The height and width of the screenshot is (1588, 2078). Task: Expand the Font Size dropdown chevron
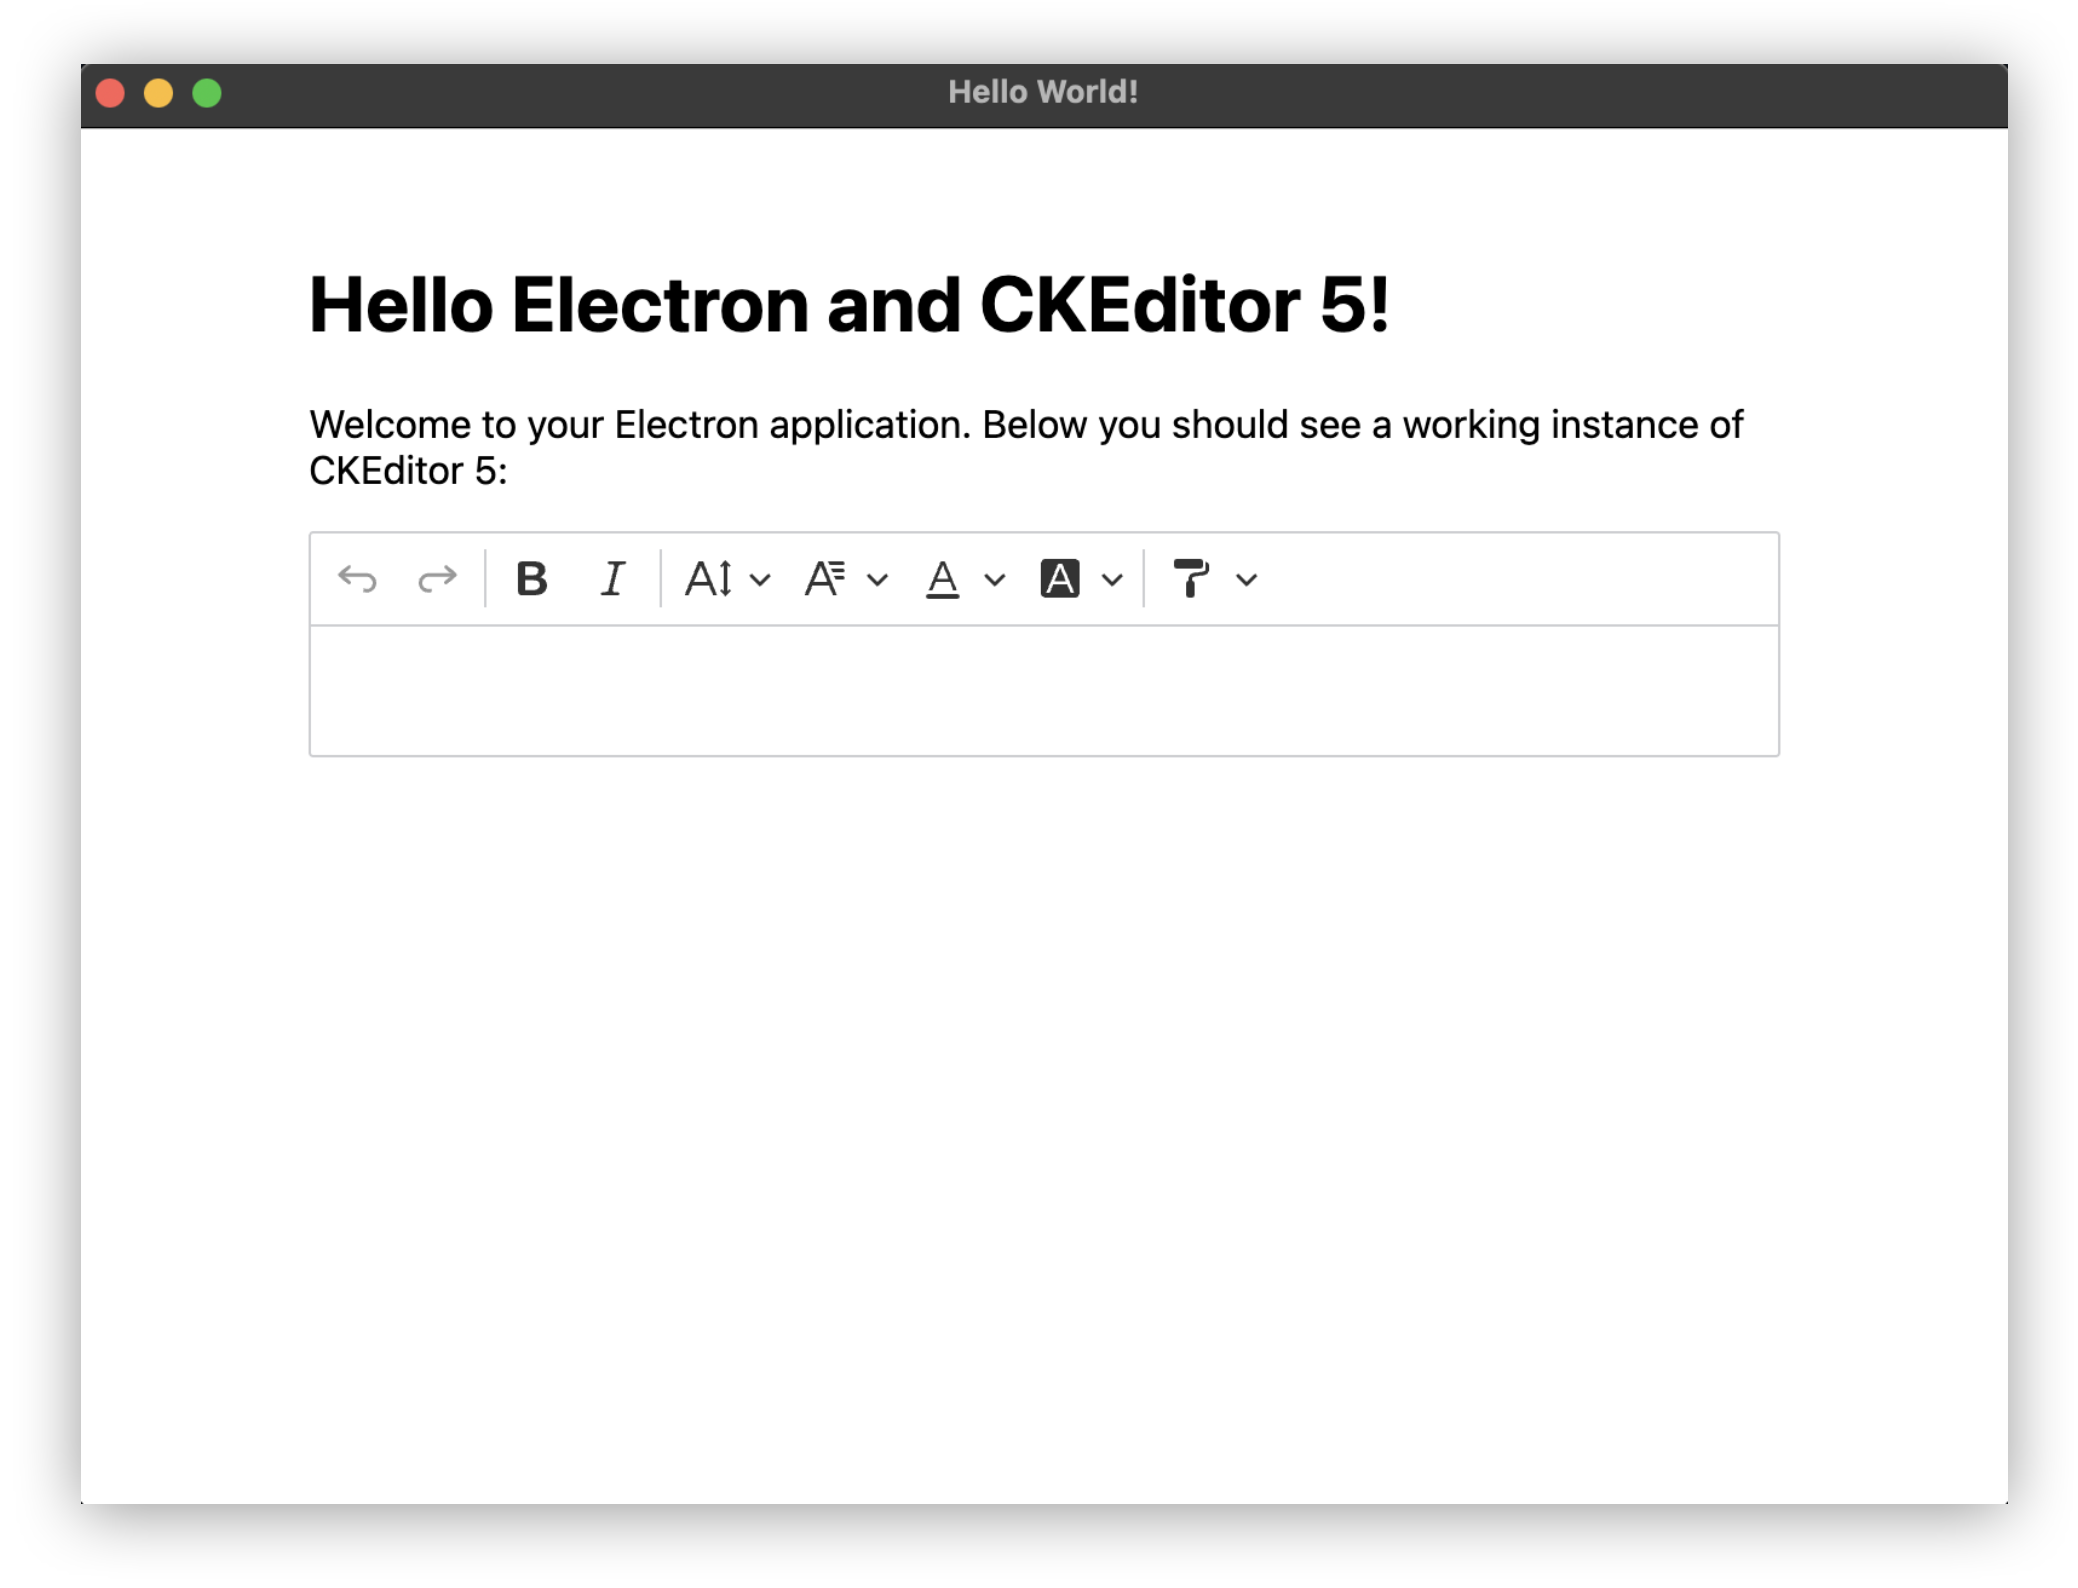pyautogui.click(x=762, y=580)
